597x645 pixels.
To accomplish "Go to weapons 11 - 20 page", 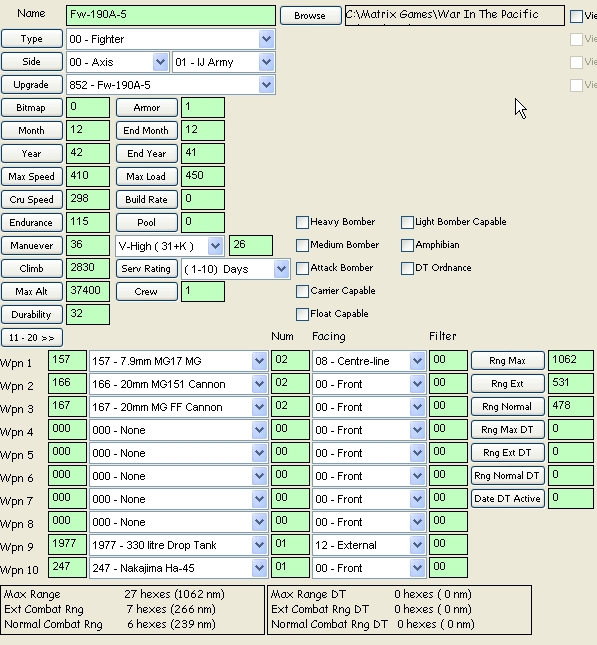I will [x=32, y=338].
